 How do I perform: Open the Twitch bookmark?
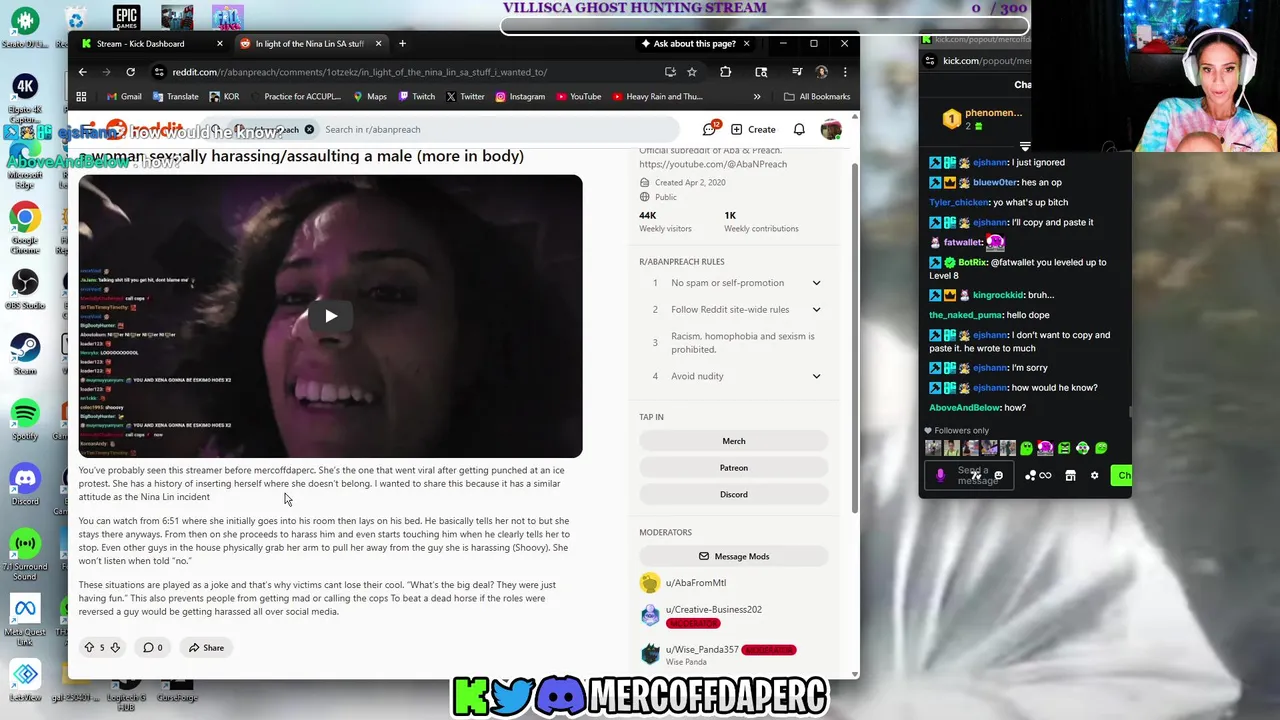[416, 97]
